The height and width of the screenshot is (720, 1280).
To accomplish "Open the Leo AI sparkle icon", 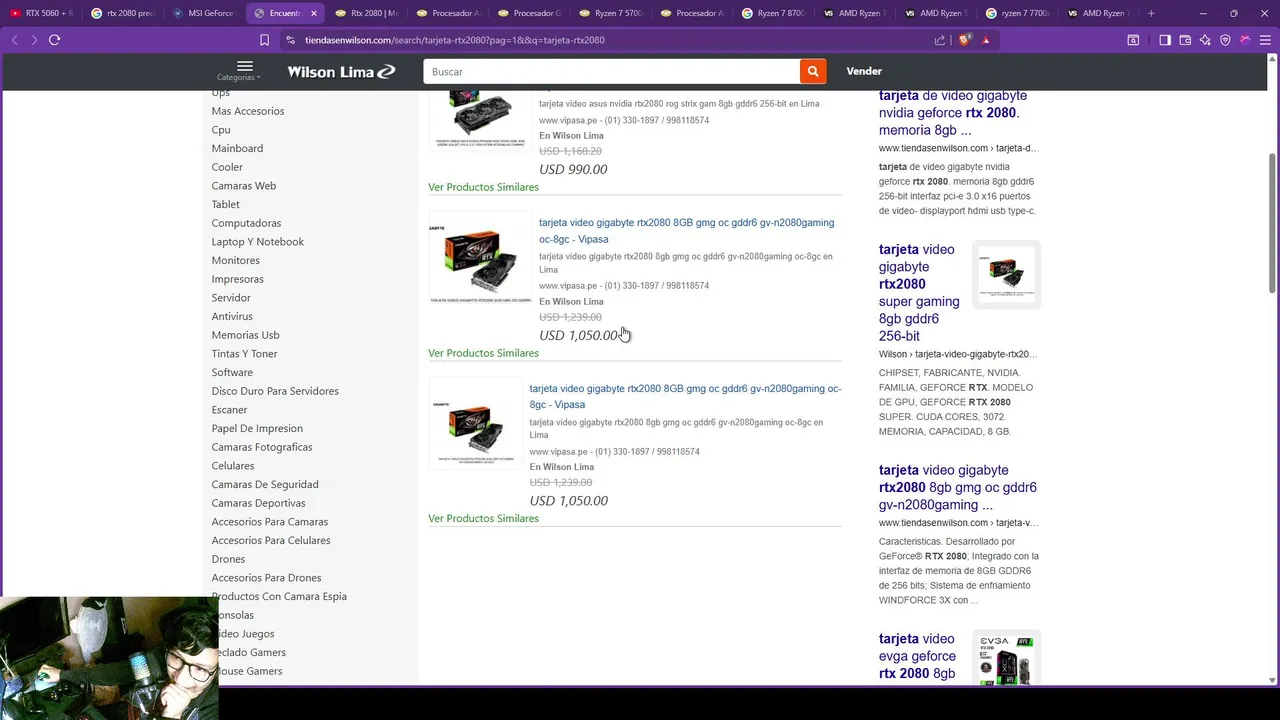I will pyautogui.click(x=1205, y=40).
